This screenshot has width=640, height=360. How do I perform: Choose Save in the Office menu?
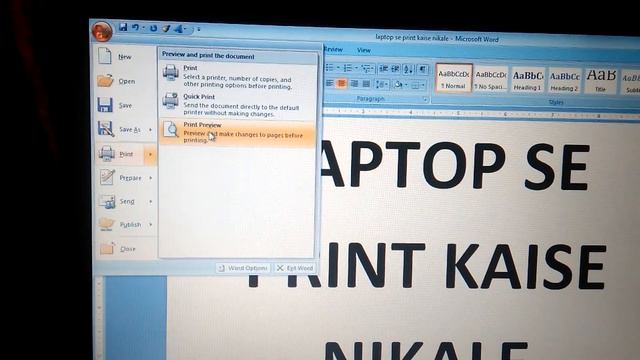[x=125, y=105]
